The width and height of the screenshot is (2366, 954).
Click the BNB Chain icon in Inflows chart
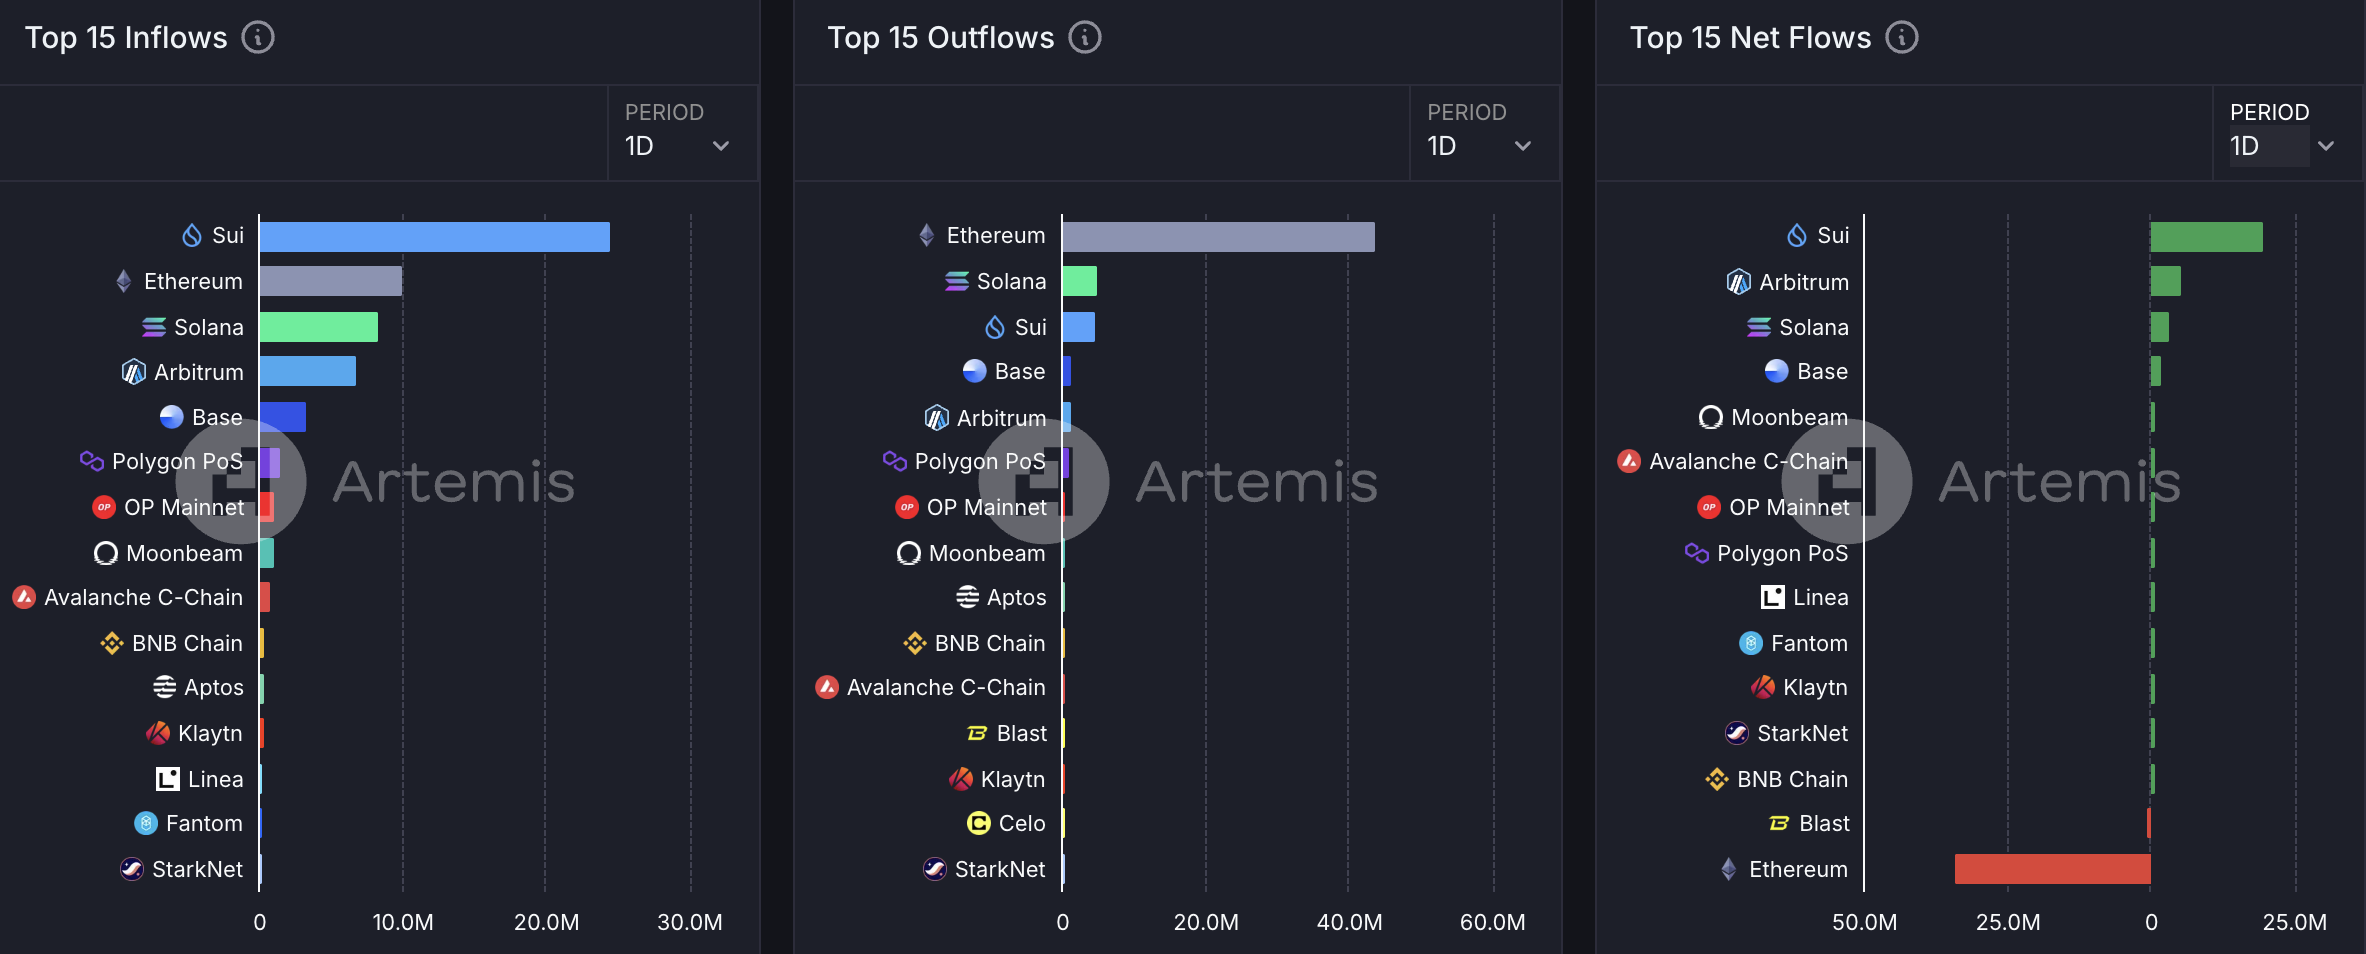112,643
